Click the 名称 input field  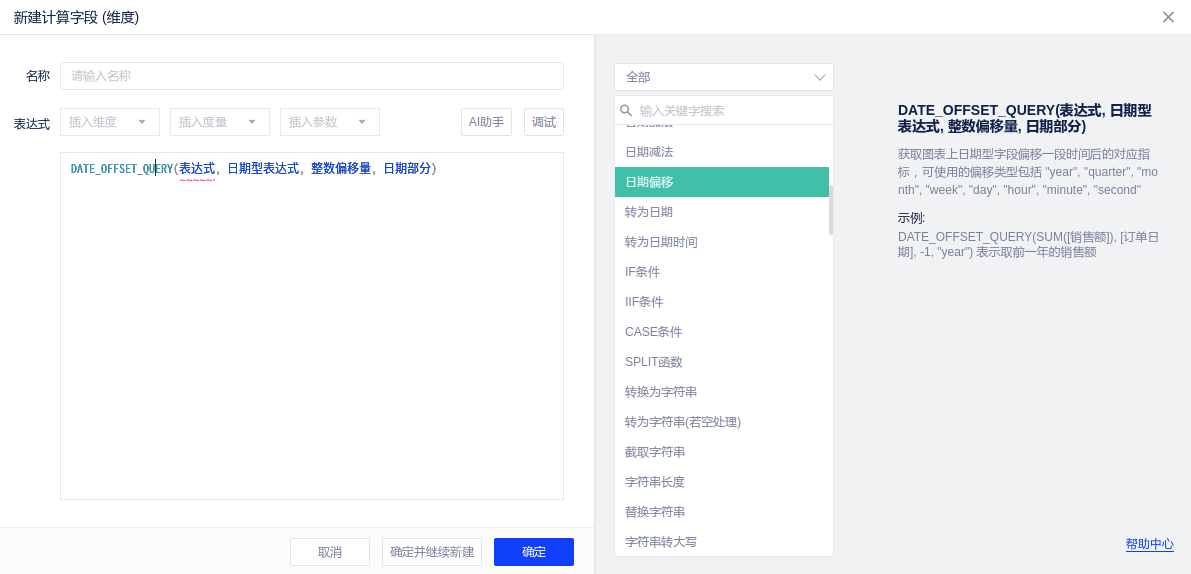click(x=312, y=76)
